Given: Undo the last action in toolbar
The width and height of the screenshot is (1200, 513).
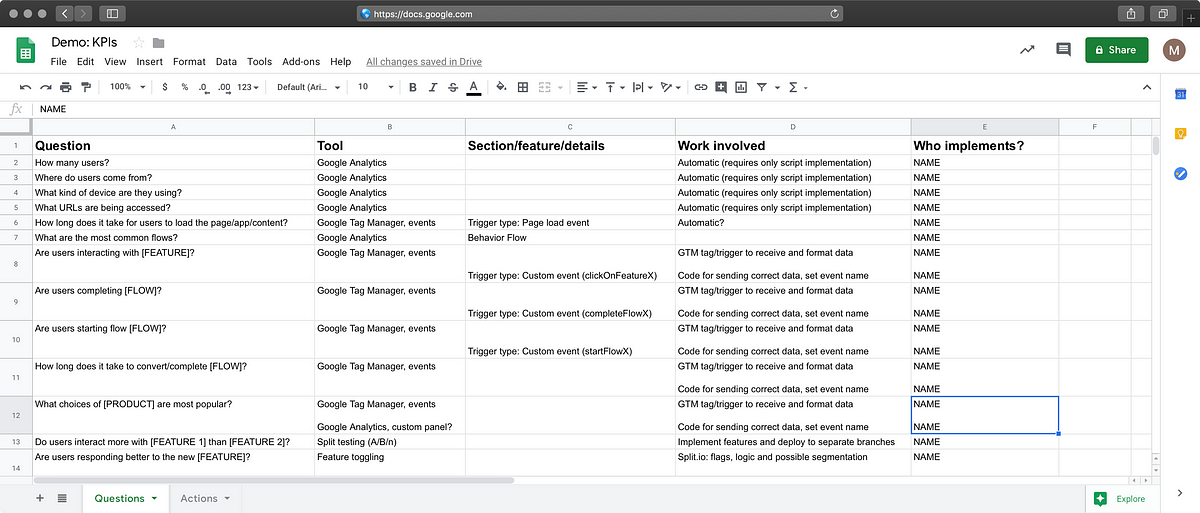Looking at the screenshot, I should [25, 87].
